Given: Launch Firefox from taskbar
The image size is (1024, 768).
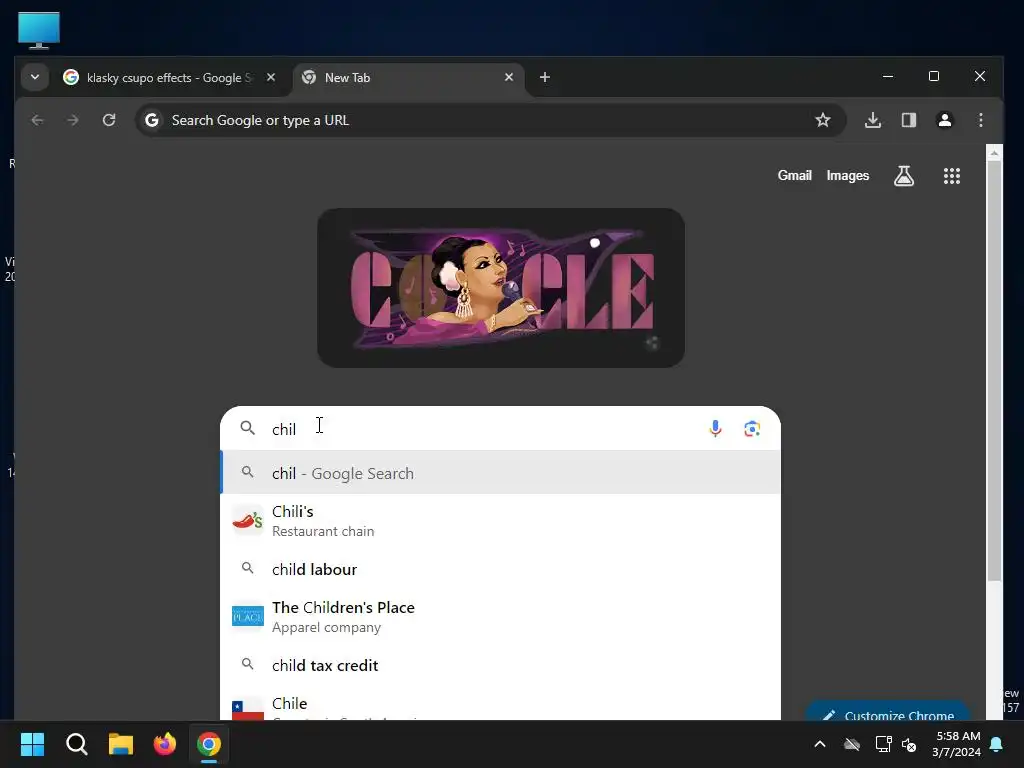Looking at the screenshot, I should point(165,744).
